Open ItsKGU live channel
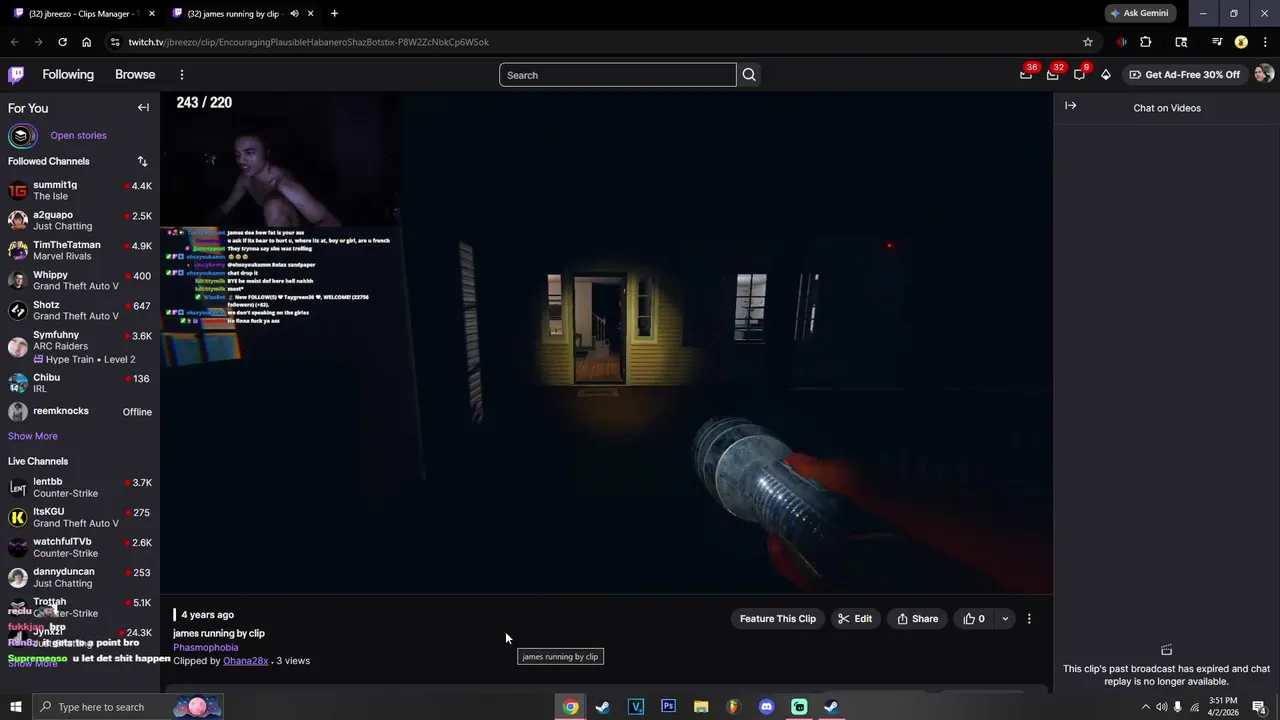 point(80,517)
